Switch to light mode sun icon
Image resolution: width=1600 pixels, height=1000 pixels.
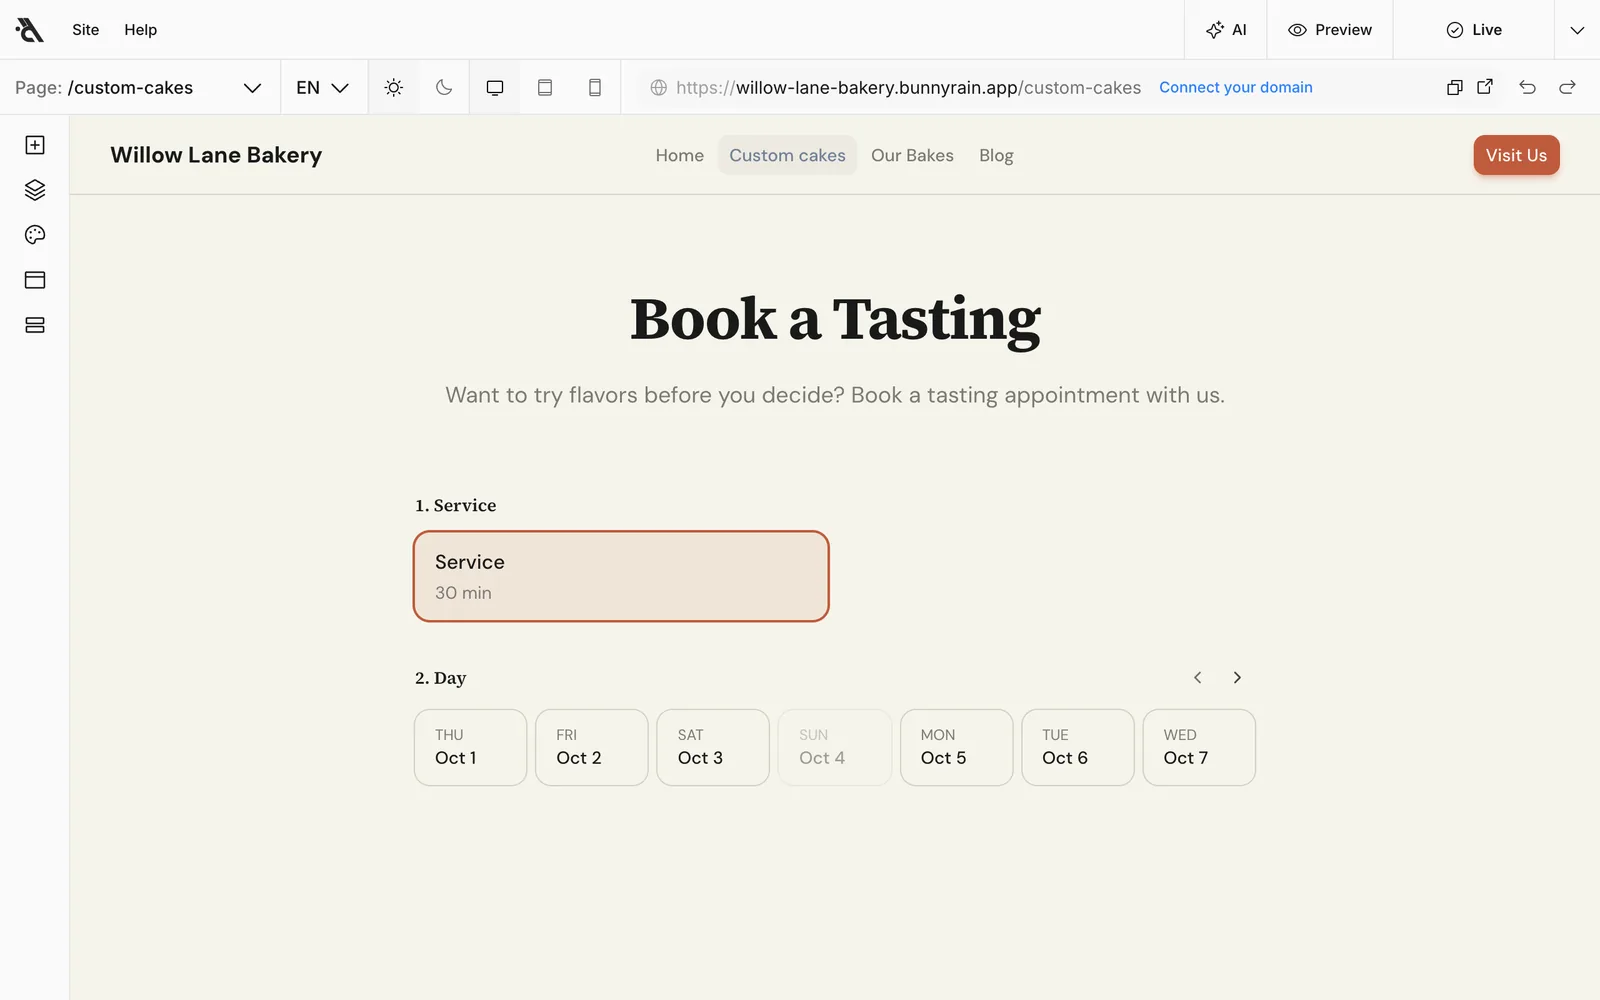pyautogui.click(x=394, y=87)
